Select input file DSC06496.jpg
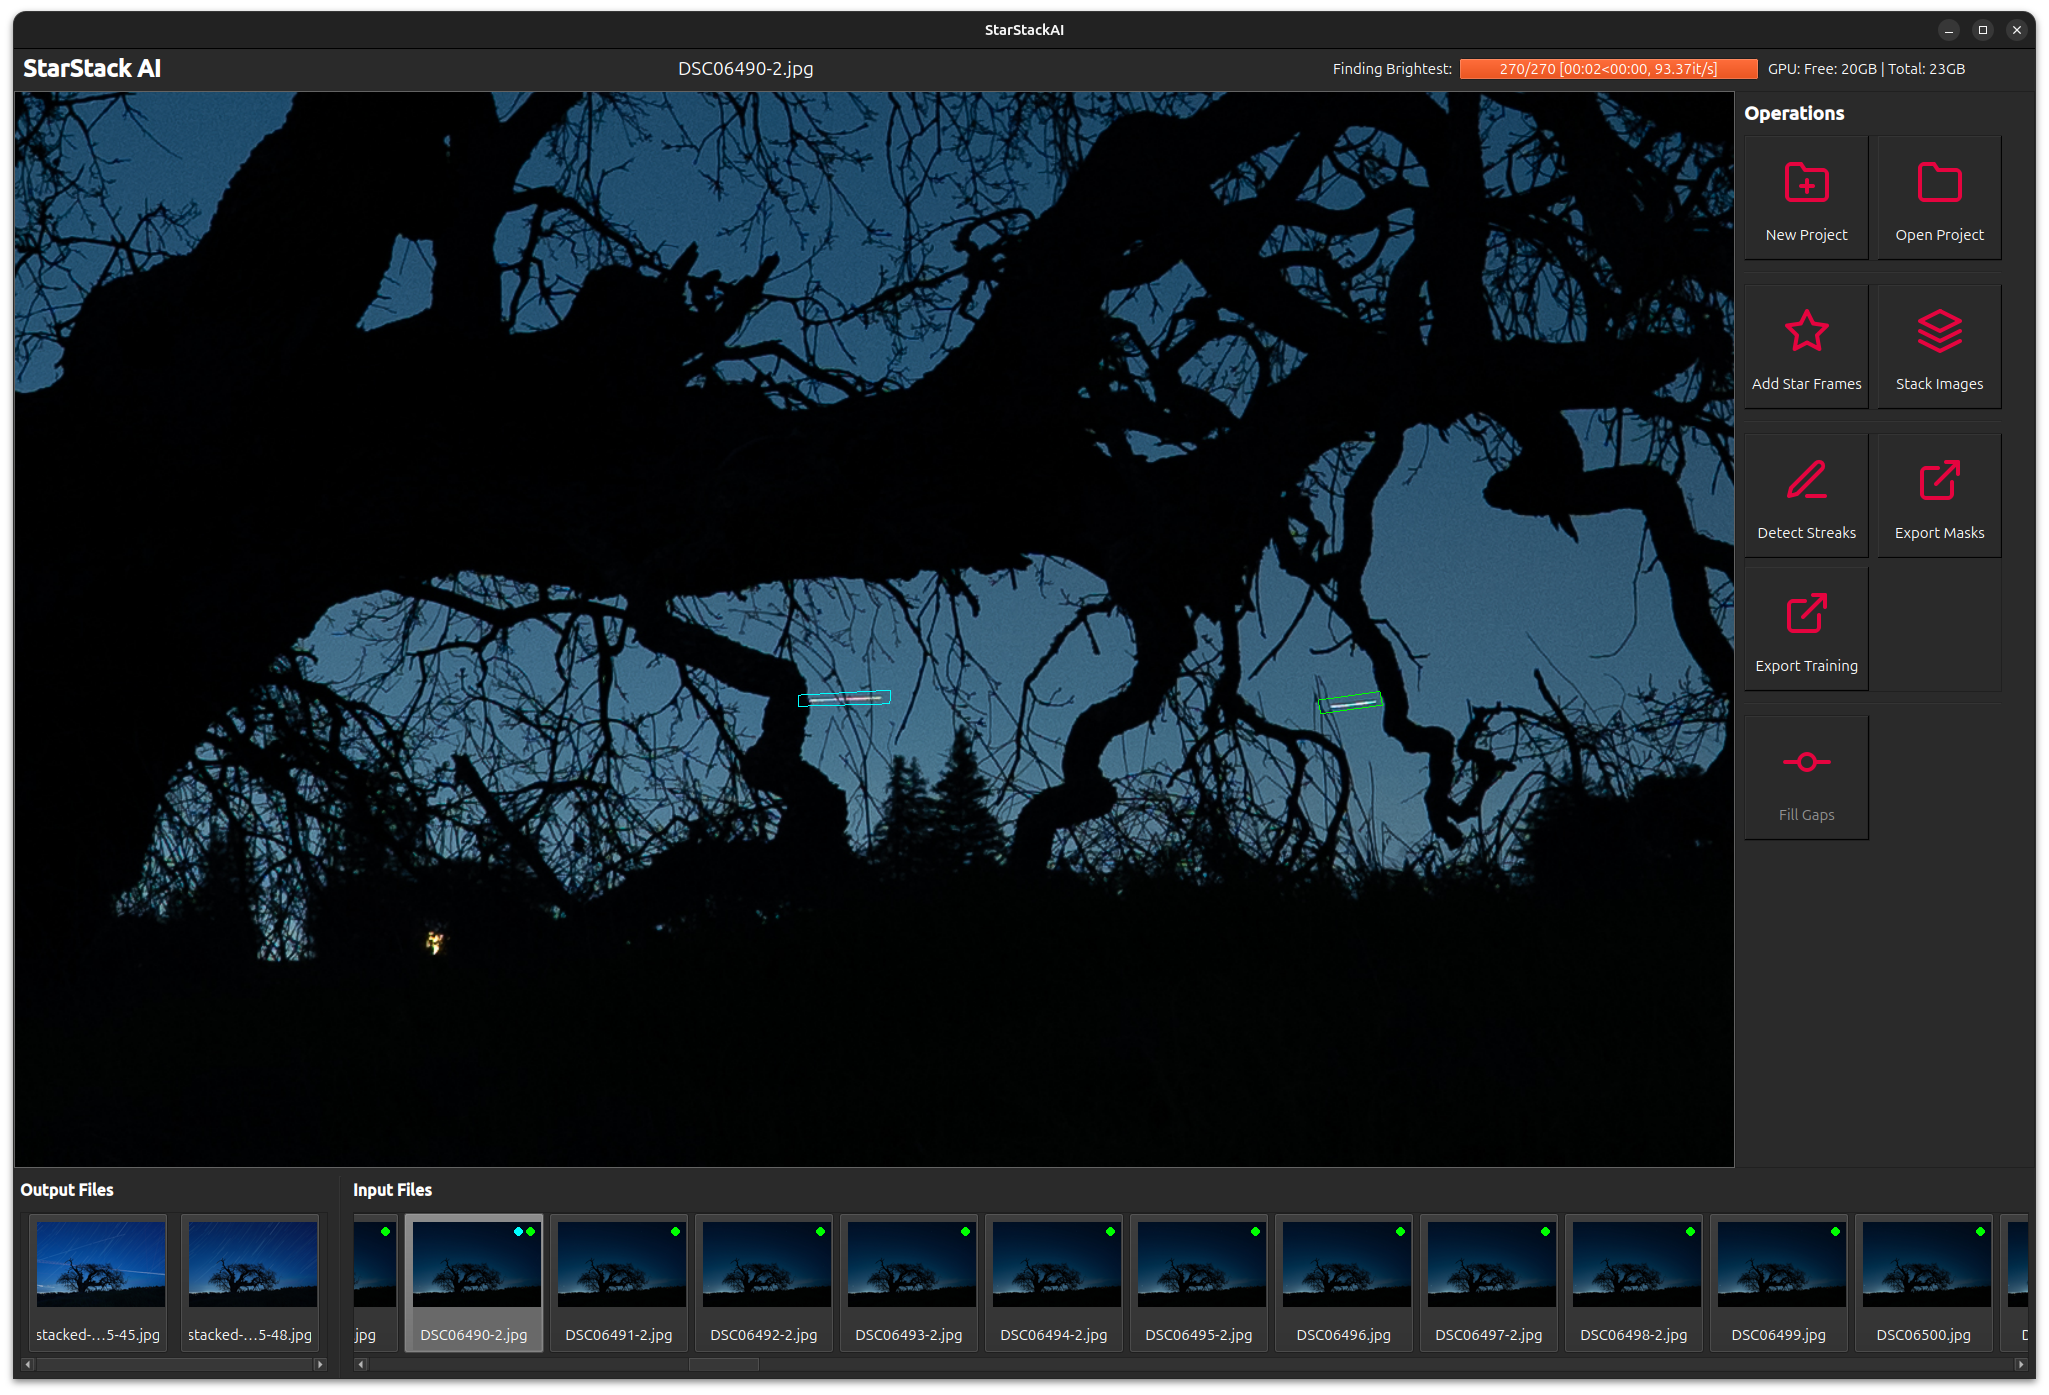Screen dimensions: 2049x1395 tap(1343, 1263)
